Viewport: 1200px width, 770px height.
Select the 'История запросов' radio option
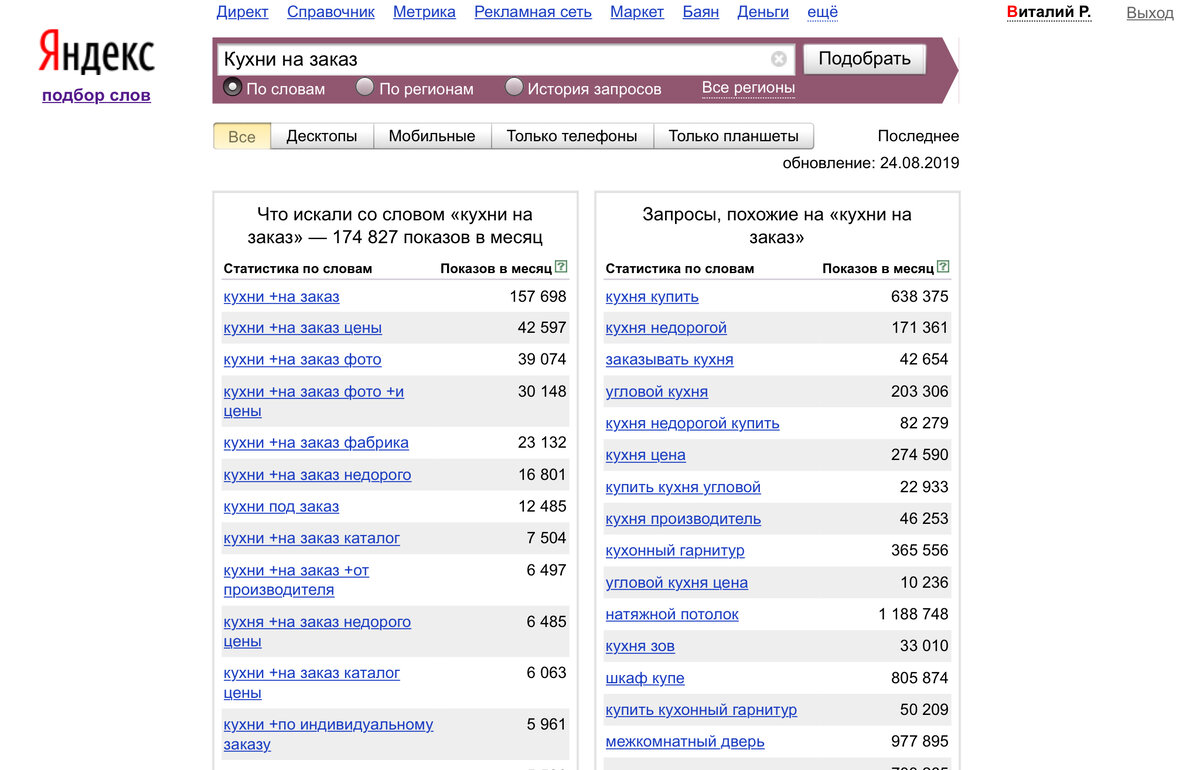tap(514, 87)
